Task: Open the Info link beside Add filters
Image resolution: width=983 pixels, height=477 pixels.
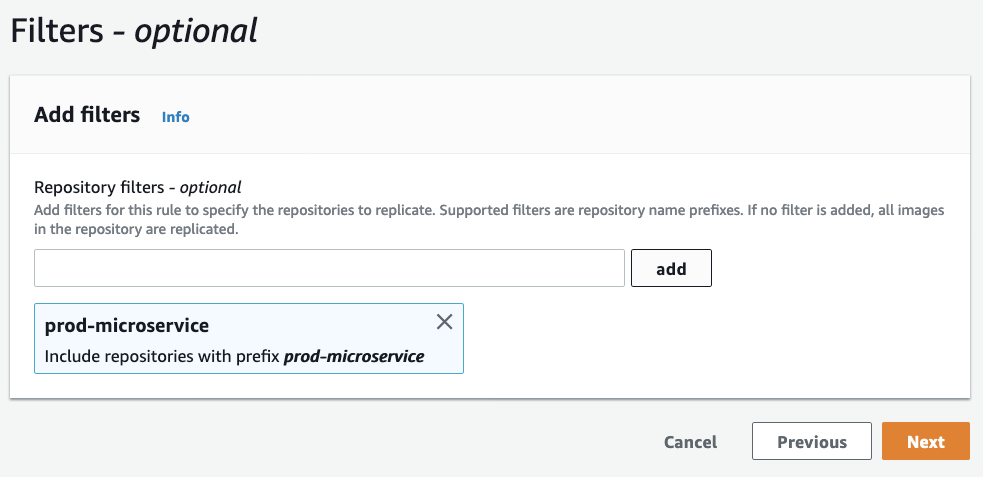Action: (175, 117)
